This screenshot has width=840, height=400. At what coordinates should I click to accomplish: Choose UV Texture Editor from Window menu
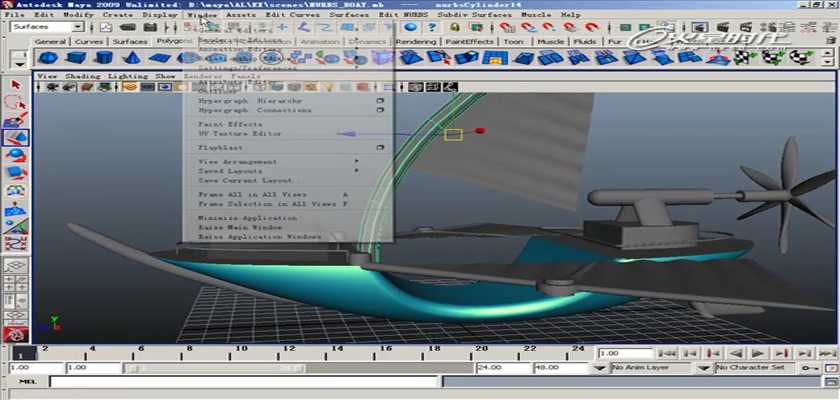coord(240,133)
